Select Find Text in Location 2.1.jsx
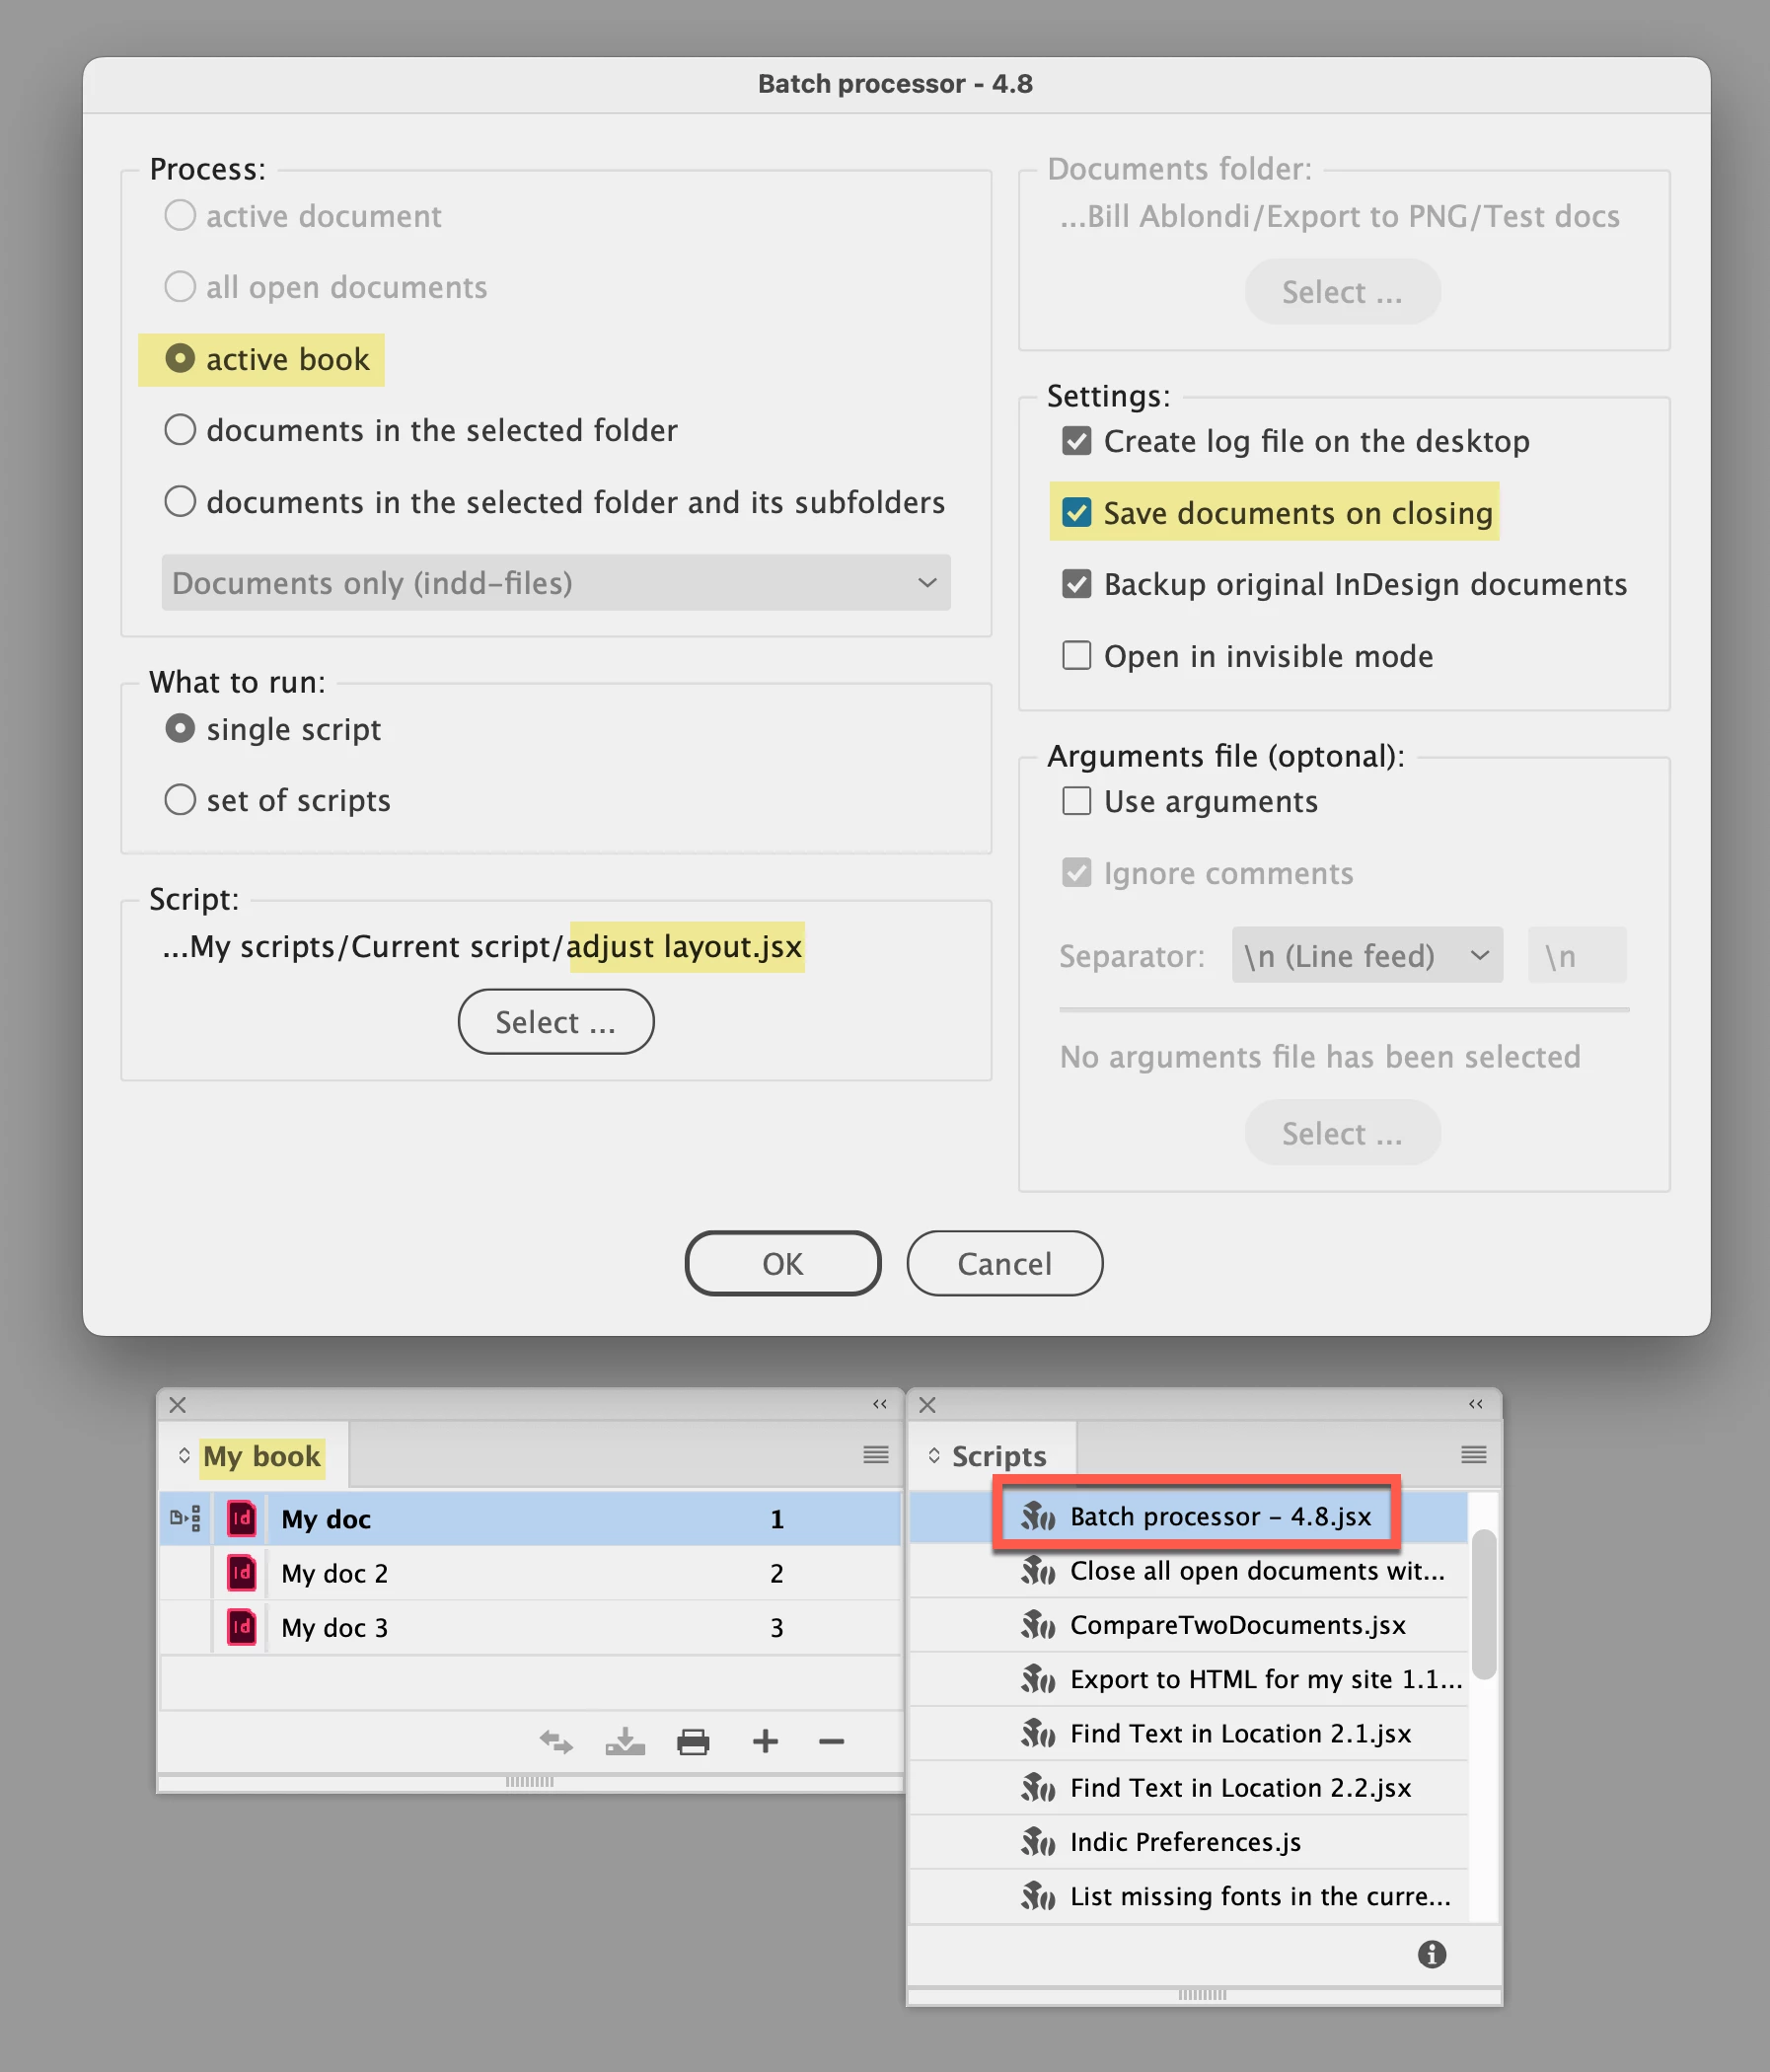Screen dimensions: 1770x2072 1189,1733
